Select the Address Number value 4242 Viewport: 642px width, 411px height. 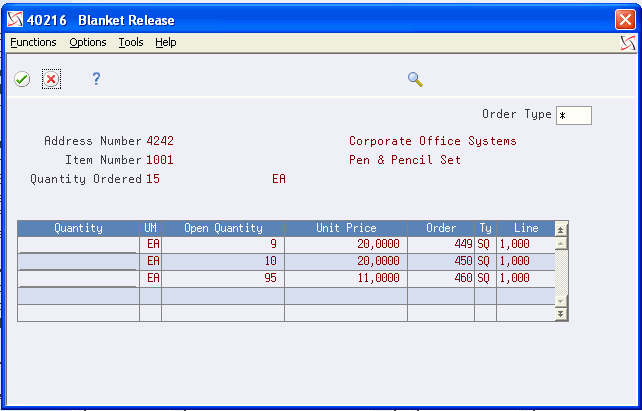pyautogui.click(x=160, y=141)
